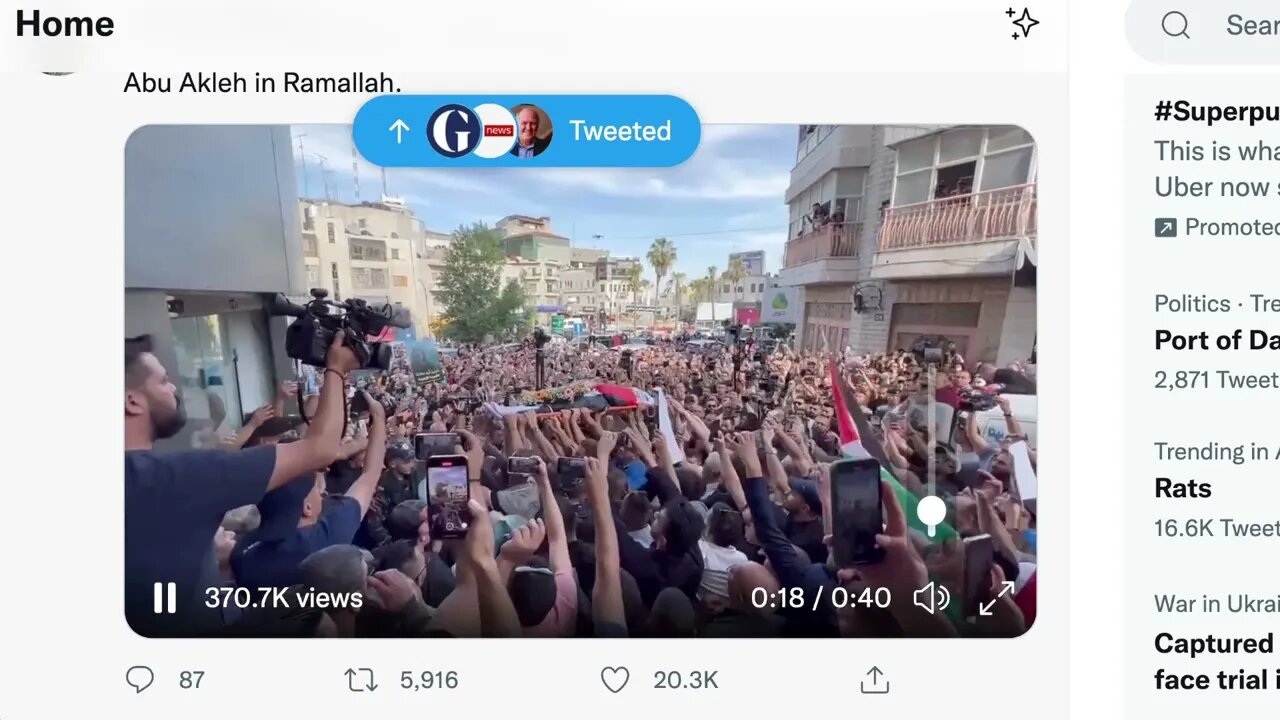Screen dimensions: 1280x720
Task: Click the Home heading
Action: pos(65,23)
